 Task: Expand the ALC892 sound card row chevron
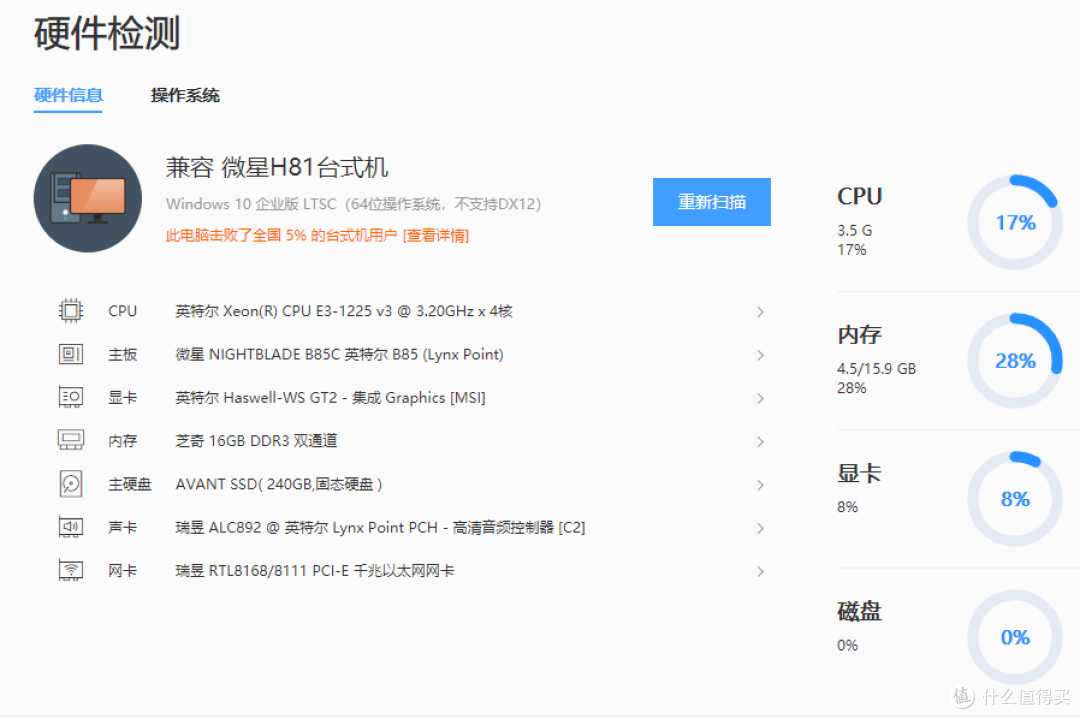coord(760,528)
